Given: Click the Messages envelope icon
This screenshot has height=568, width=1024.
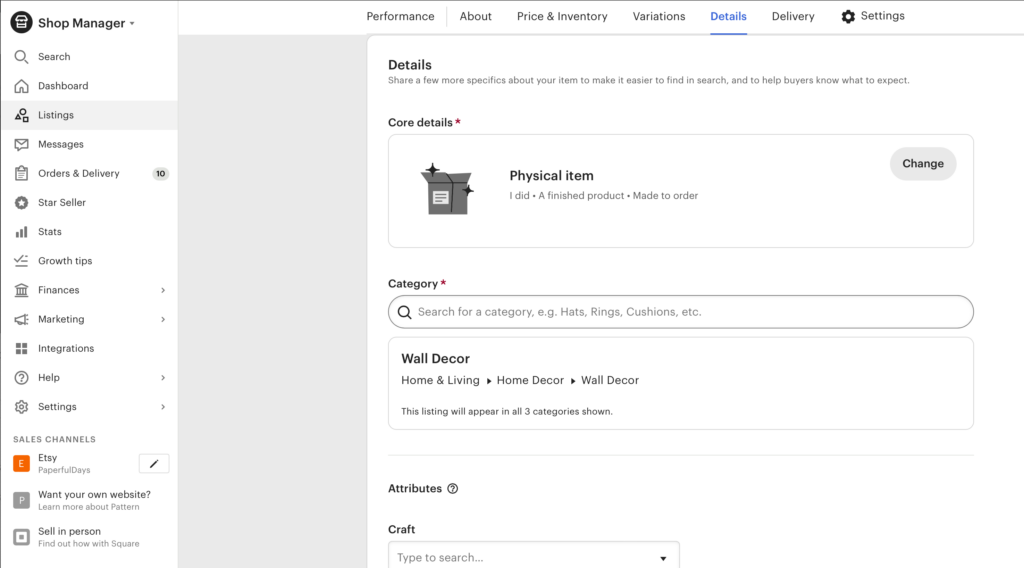Looking at the screenshot, I should [x=22, y=144].
